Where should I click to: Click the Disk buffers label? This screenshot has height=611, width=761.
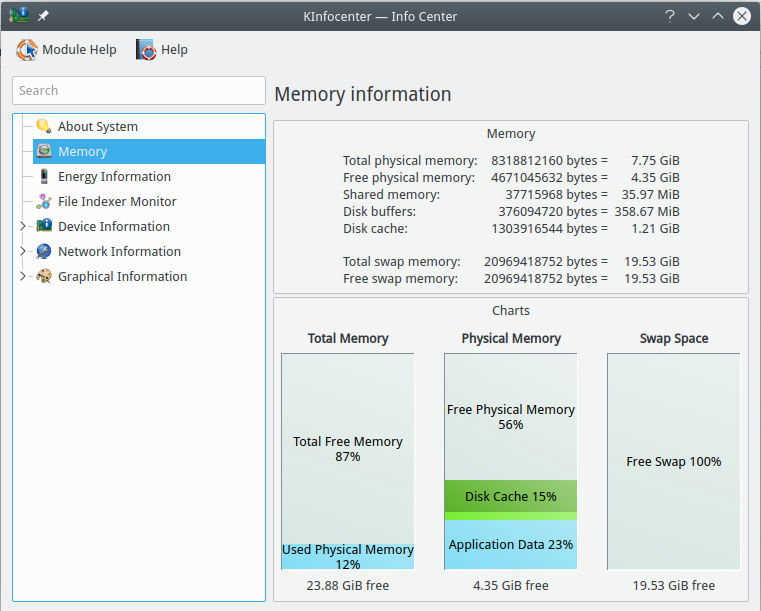pyautogui.click(x=379, y=212)
